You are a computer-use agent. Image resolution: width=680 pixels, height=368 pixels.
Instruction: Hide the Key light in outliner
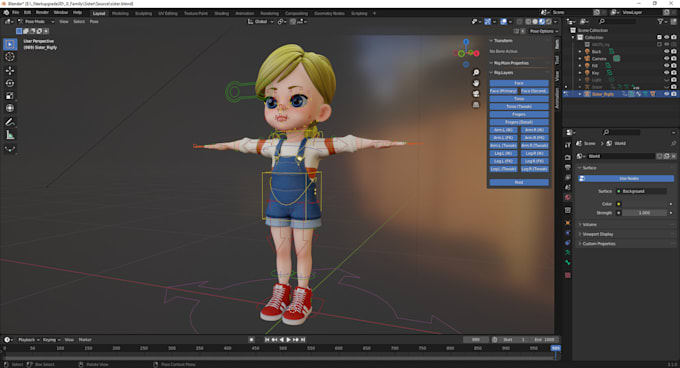click(x=667, y=72)
